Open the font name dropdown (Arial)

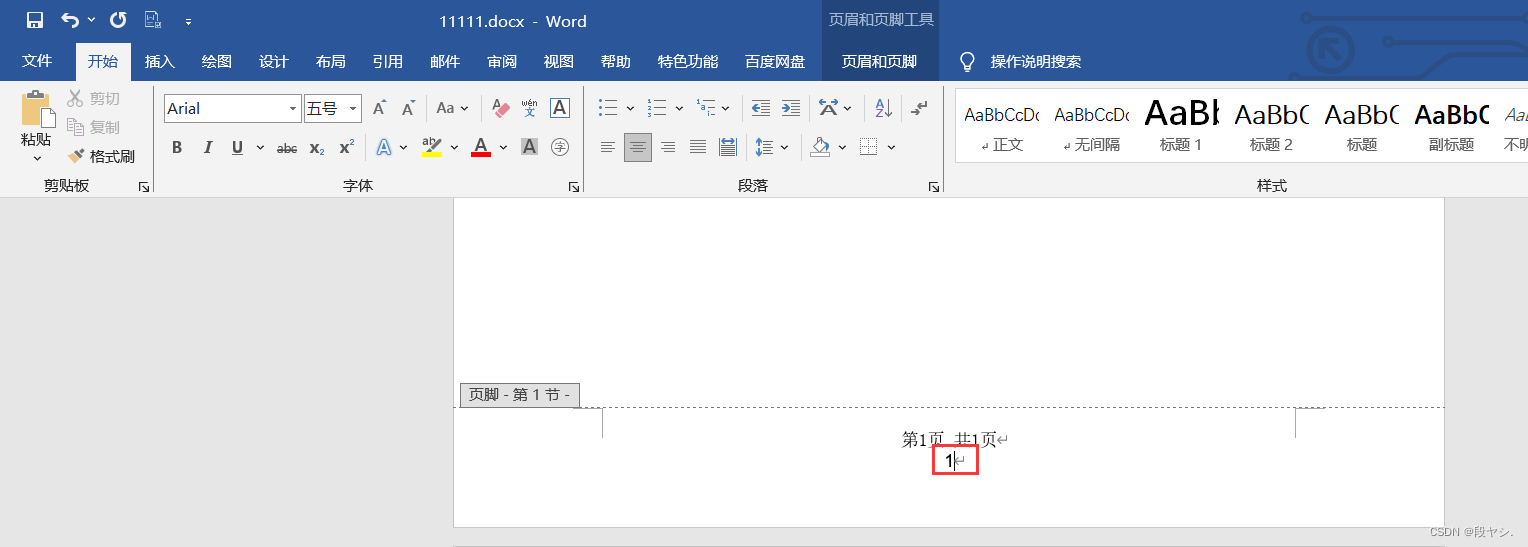293,109
